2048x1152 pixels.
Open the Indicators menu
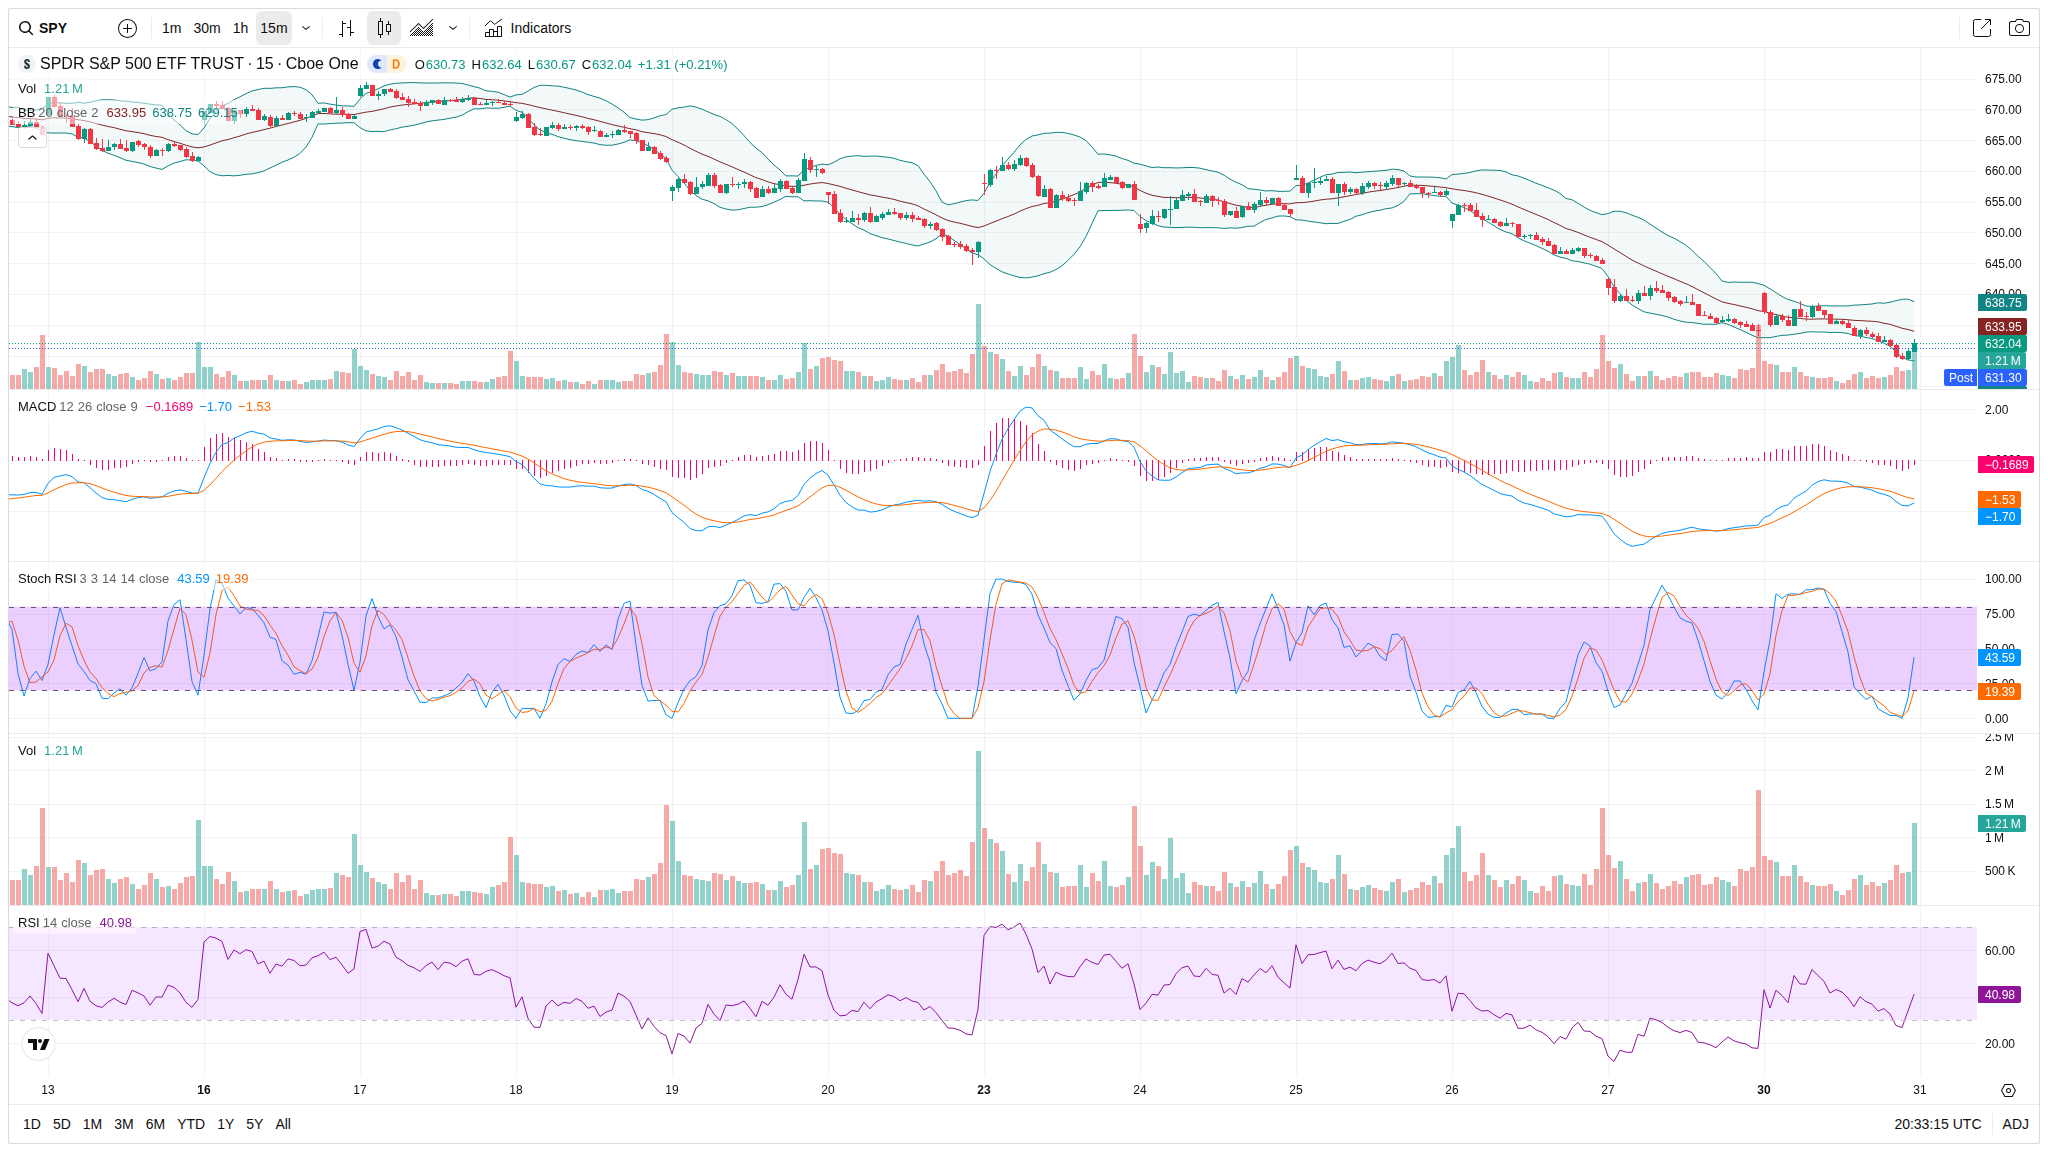(528, 28)
